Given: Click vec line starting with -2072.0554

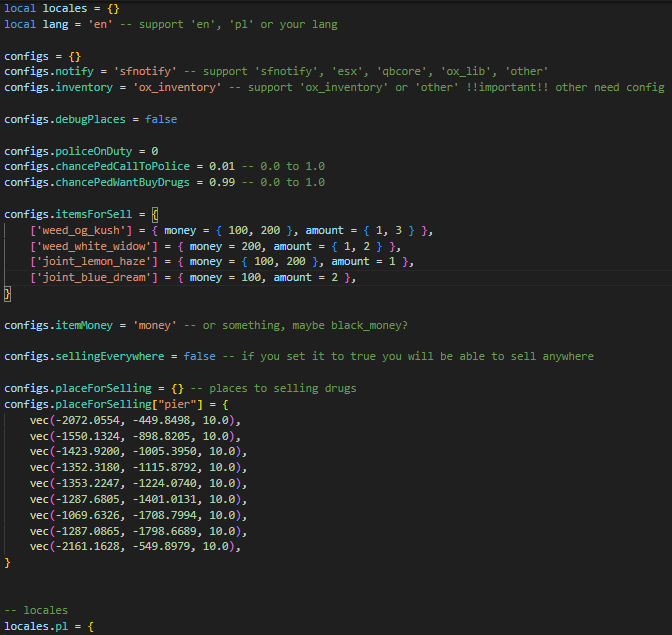Looking at the screenshot, I should coord(135,421).
